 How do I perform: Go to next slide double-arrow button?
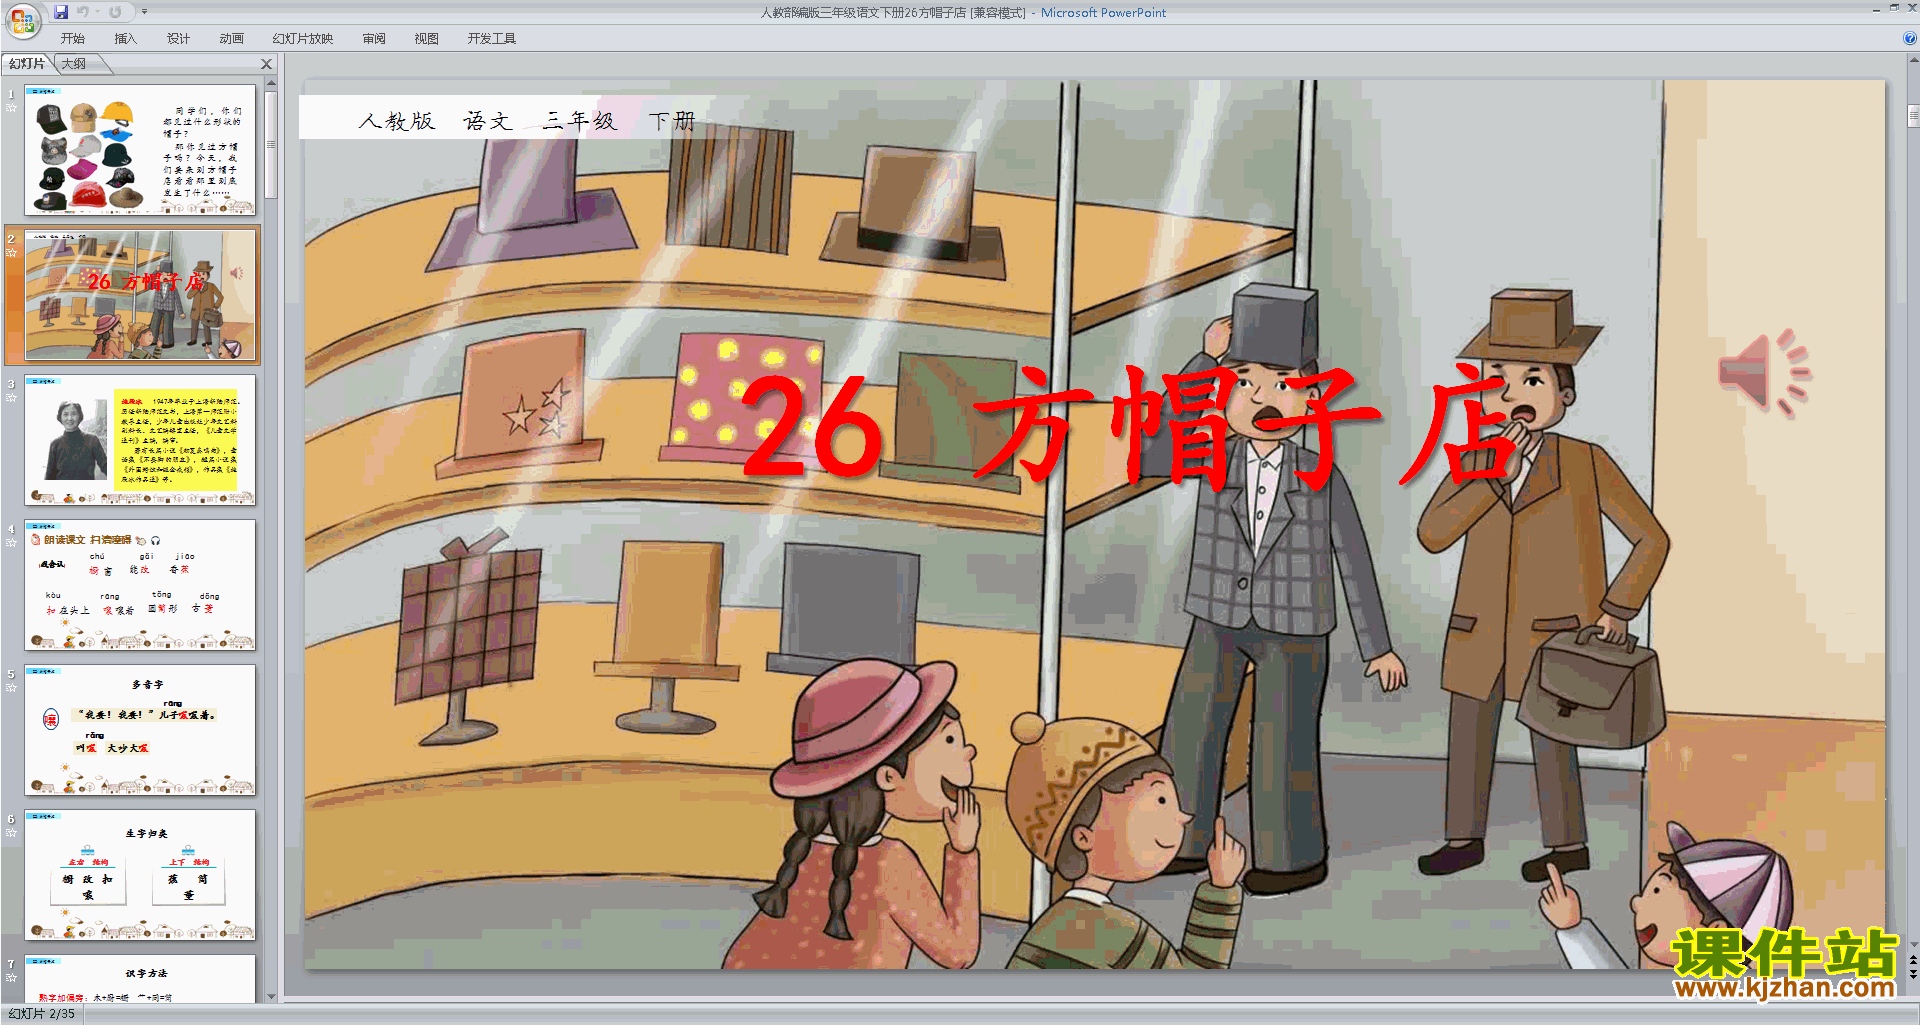[1913, 975]
